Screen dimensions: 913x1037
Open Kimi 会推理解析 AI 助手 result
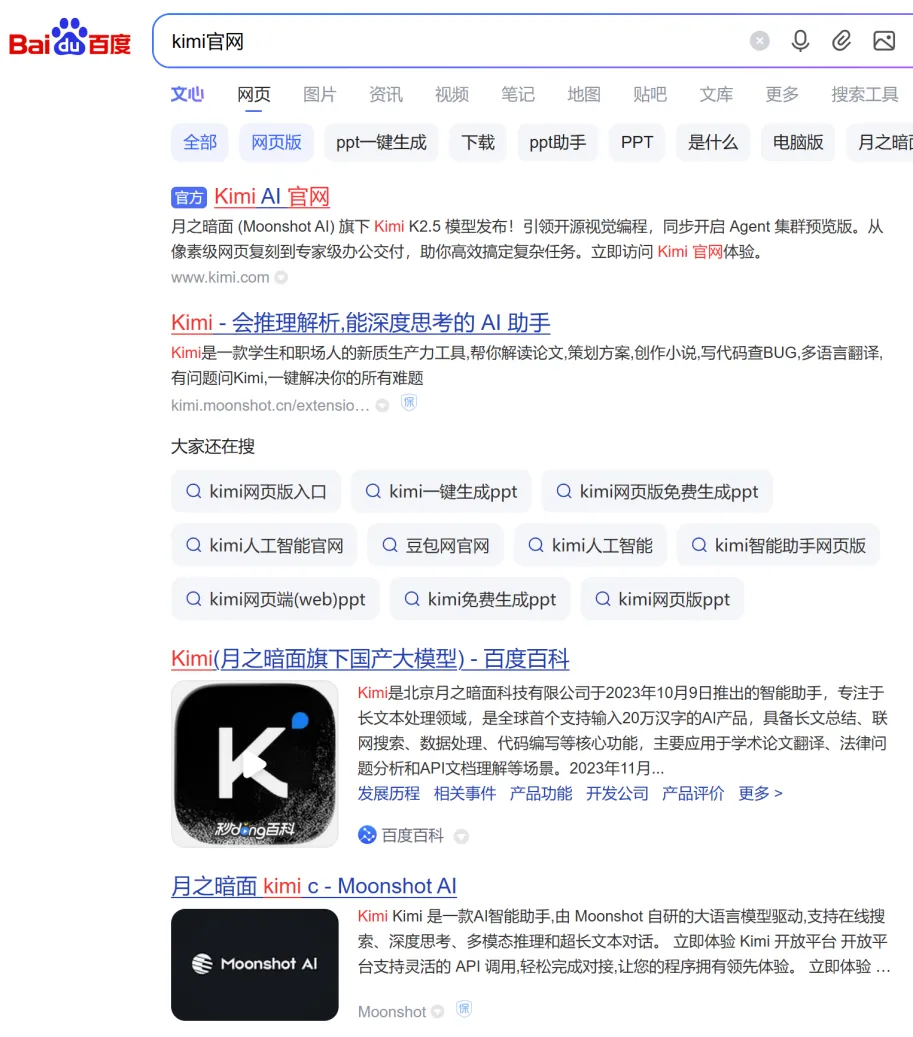360,323
